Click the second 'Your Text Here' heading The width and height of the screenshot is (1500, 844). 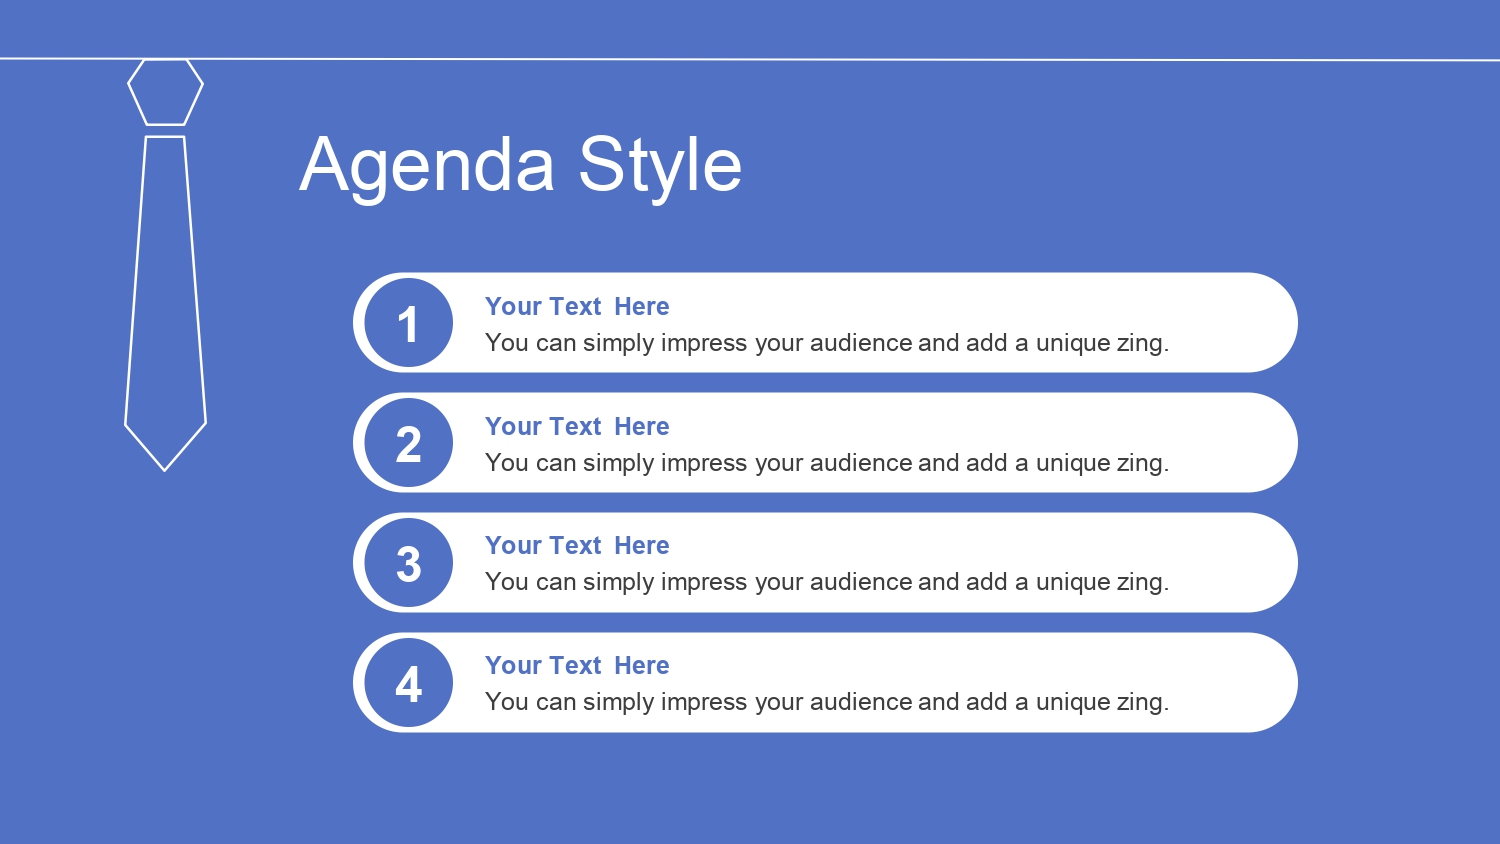pyautogui.click(x=577, y=426)
